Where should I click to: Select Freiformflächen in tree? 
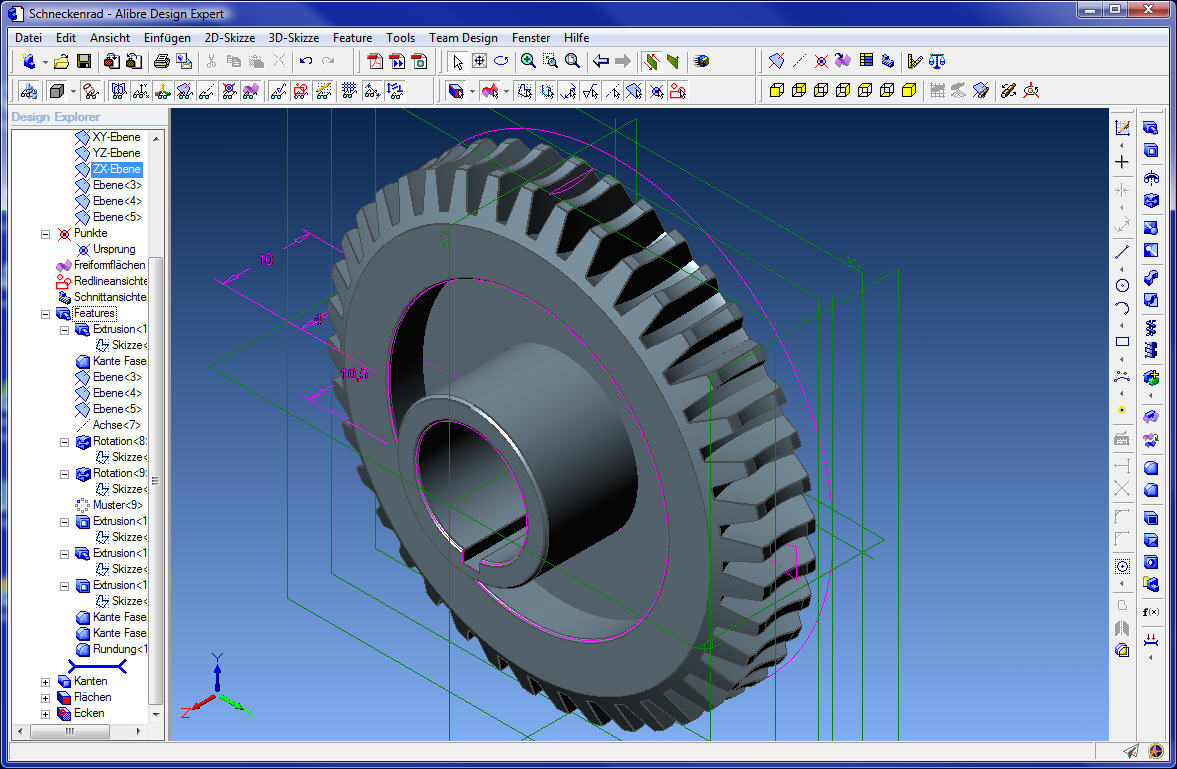[x=110, y=265]
